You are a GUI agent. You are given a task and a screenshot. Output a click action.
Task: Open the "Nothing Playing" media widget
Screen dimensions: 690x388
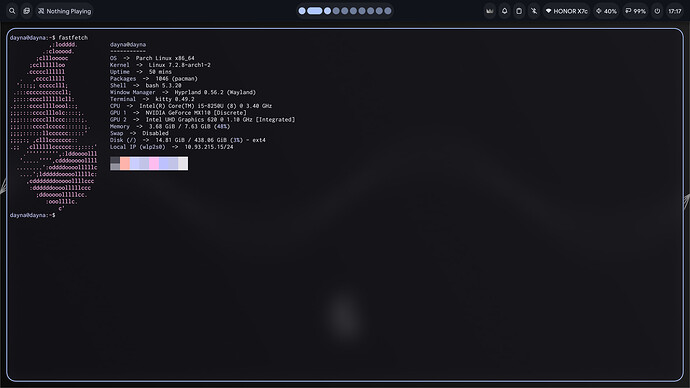64,11
